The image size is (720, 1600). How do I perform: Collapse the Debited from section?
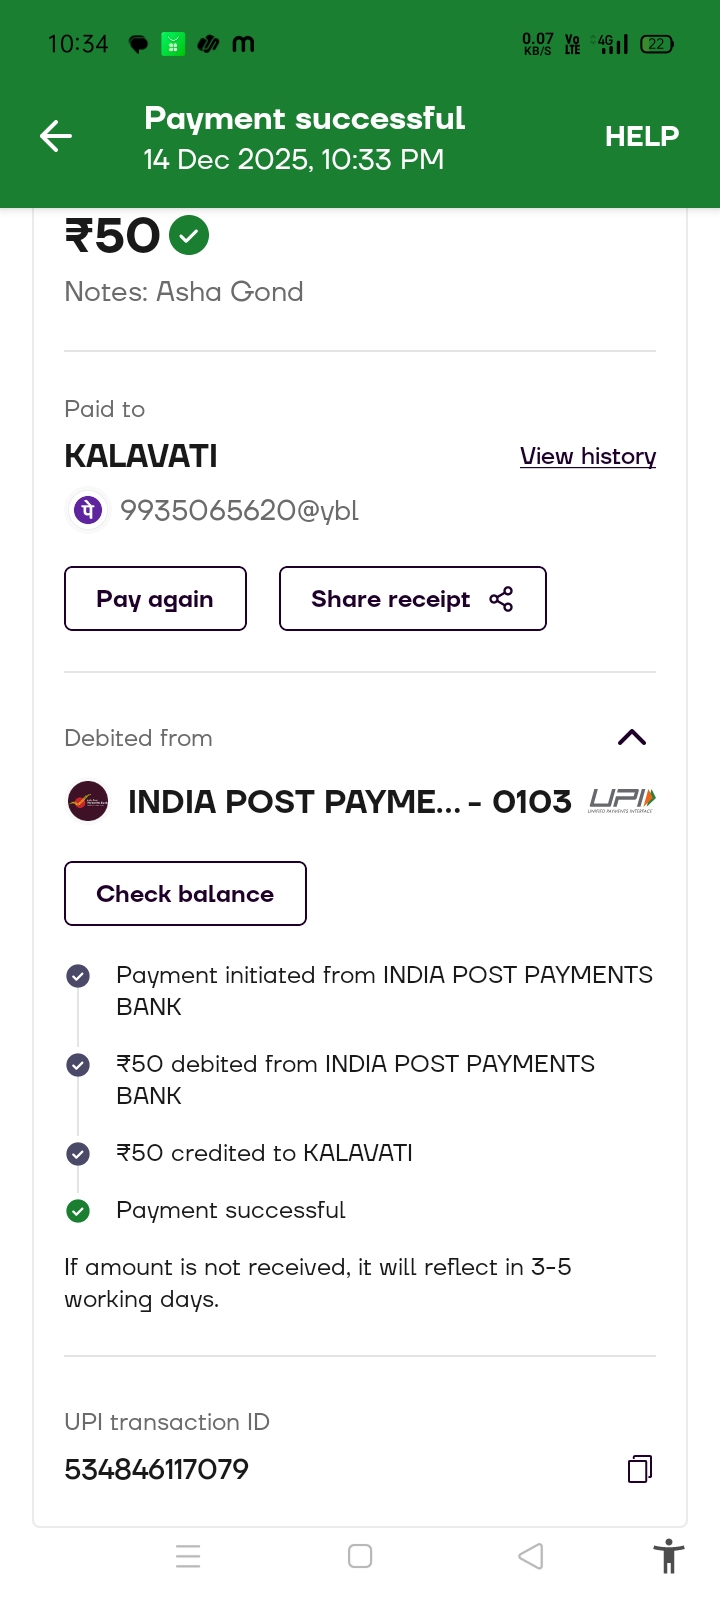point(632,738)
